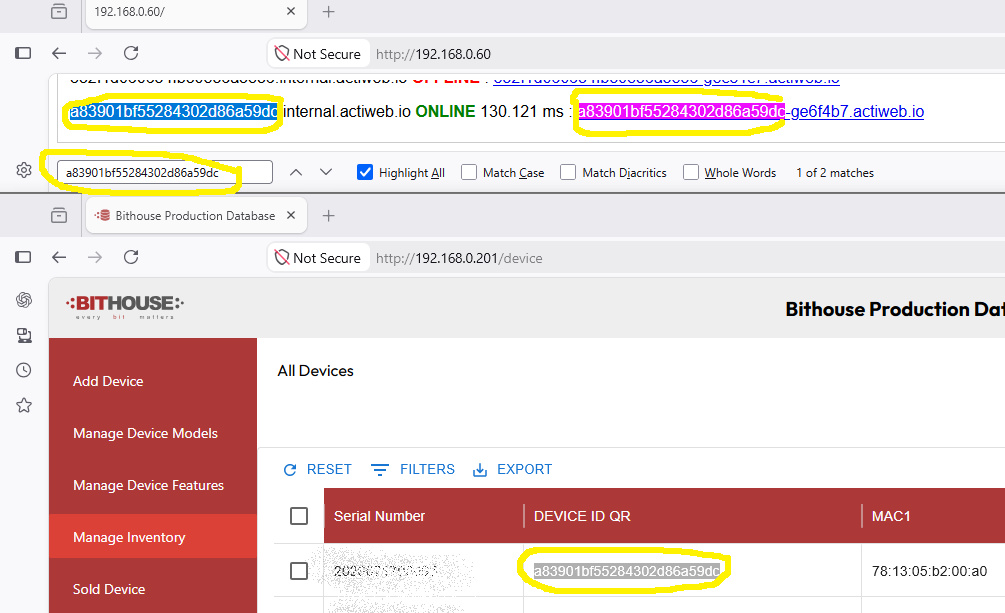Go back in the top browser window

pyautogui.click(x=59, y=53)
